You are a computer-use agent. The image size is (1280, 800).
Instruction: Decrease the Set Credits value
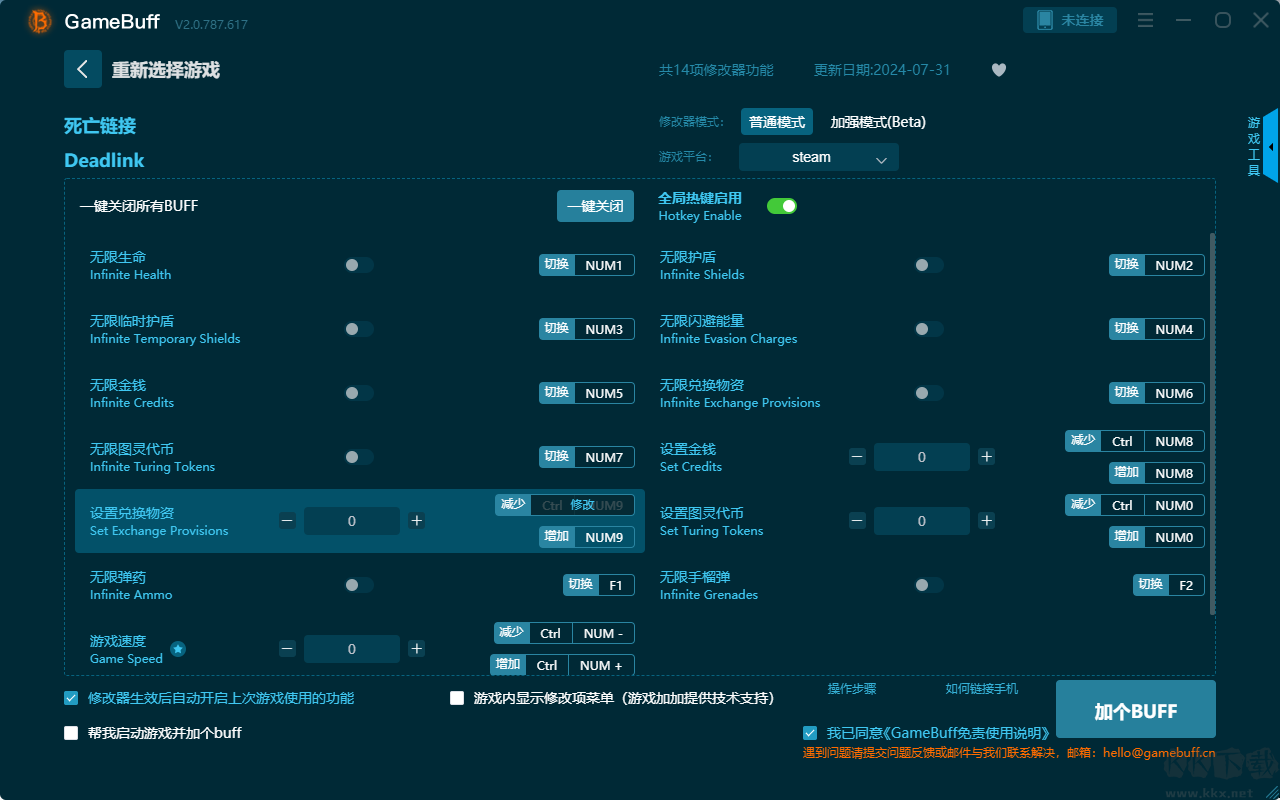[x=857, y=457]
